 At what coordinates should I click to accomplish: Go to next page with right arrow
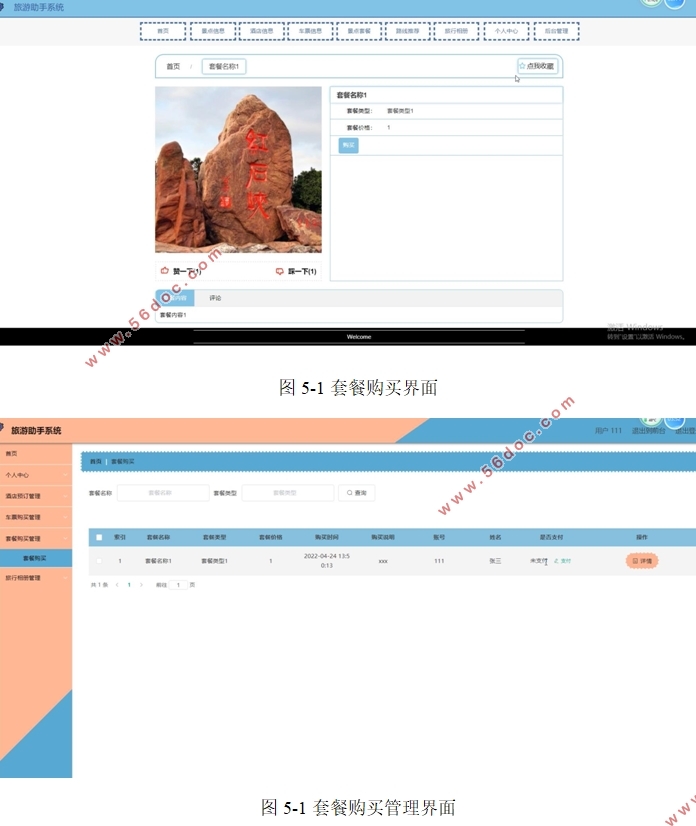(x=141, y=584)
